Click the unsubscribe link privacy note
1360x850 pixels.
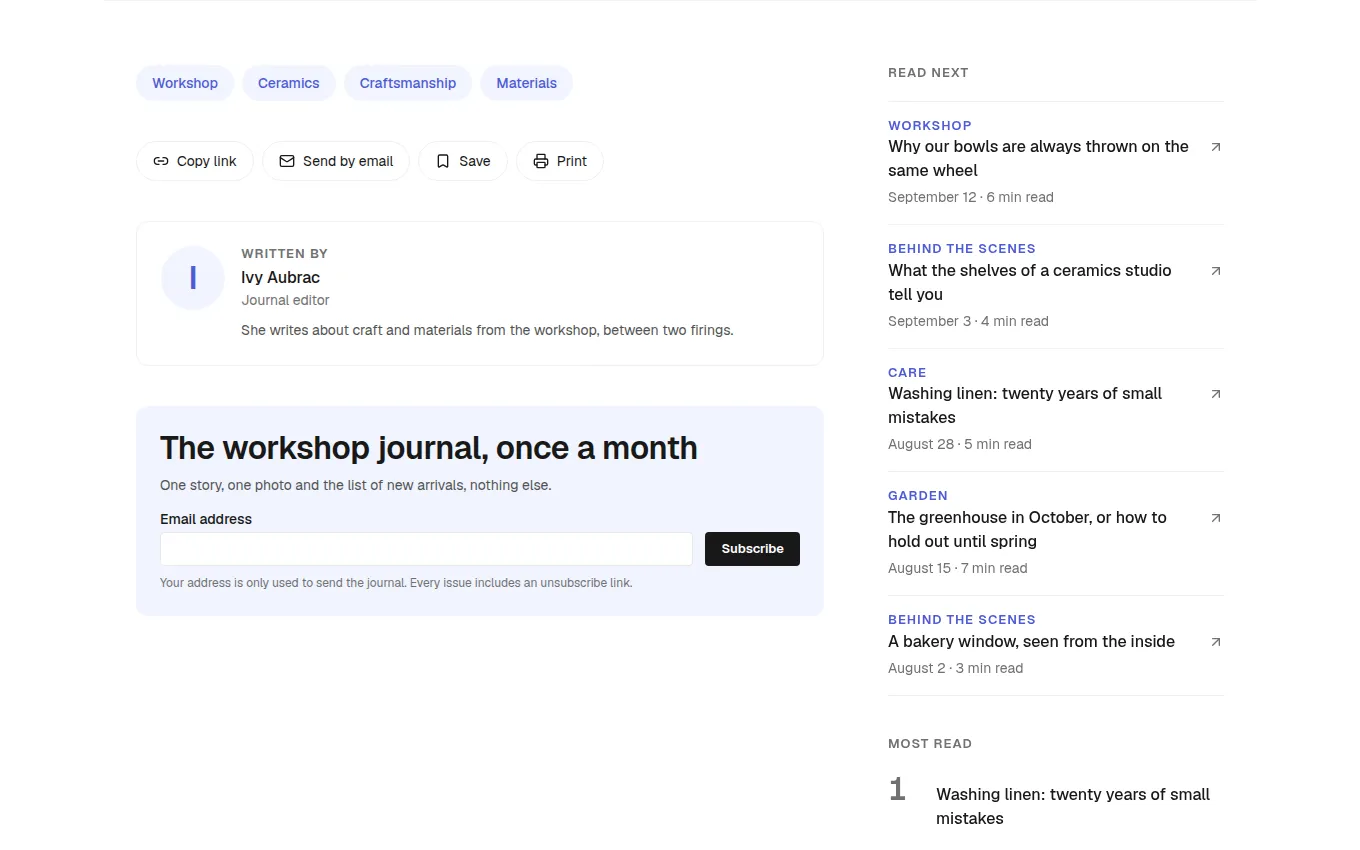pyautogui.click(x=396, y=582)
